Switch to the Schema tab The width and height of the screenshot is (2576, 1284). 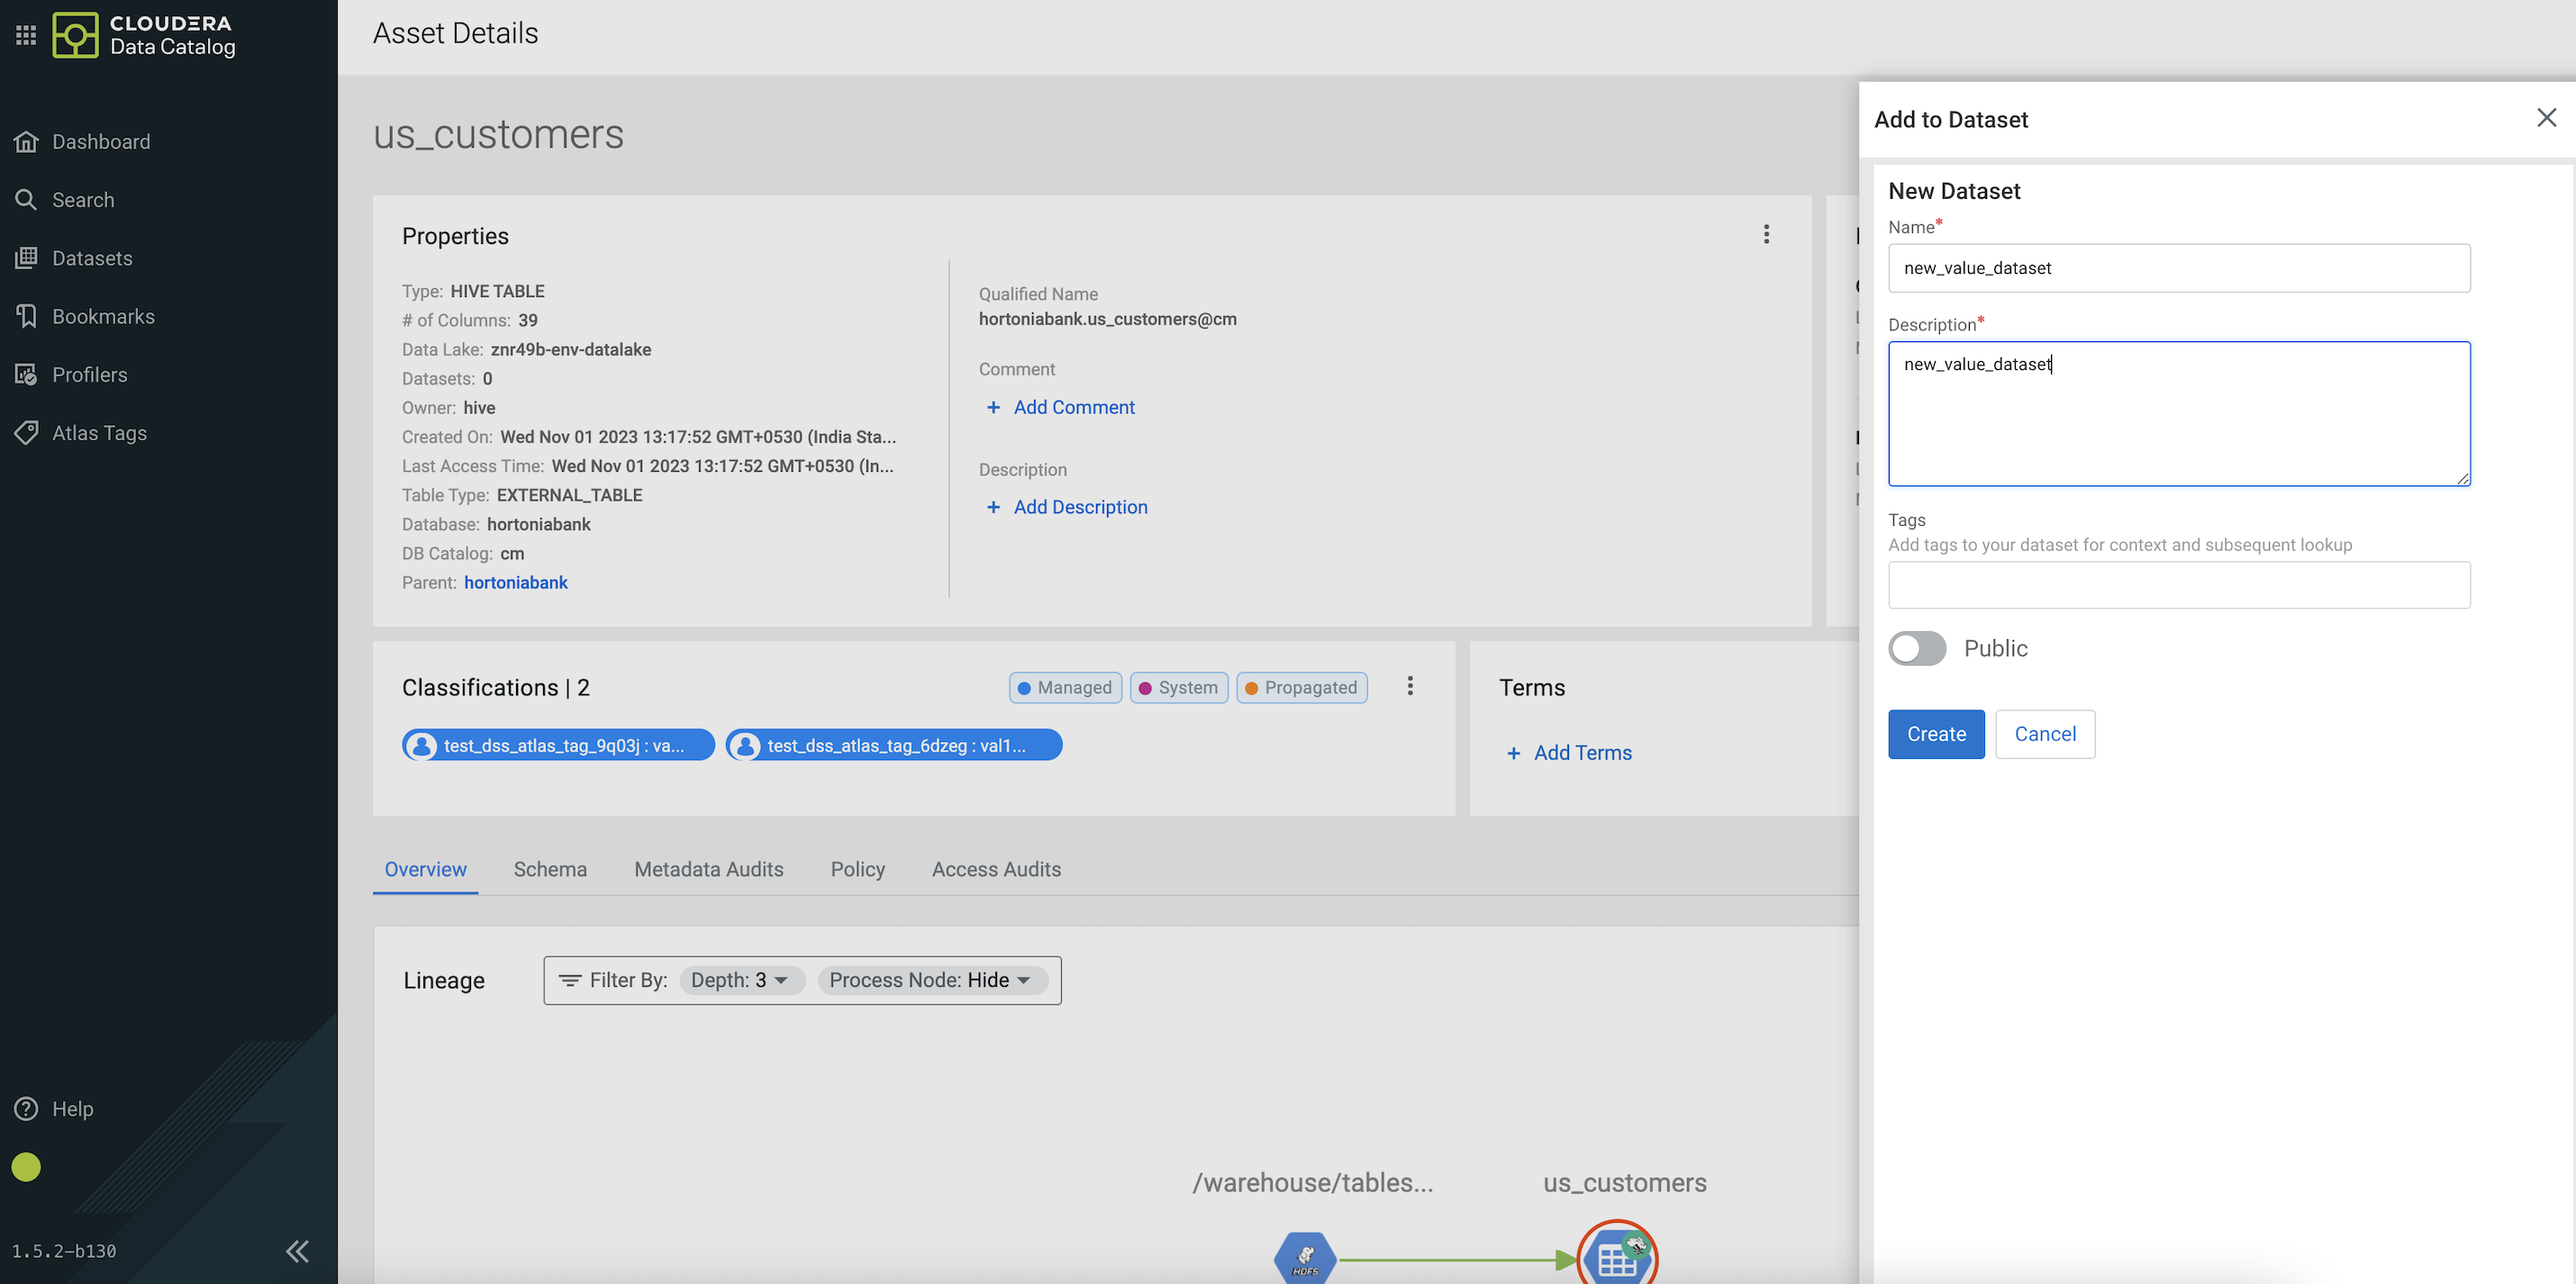(x=550, y=869)
